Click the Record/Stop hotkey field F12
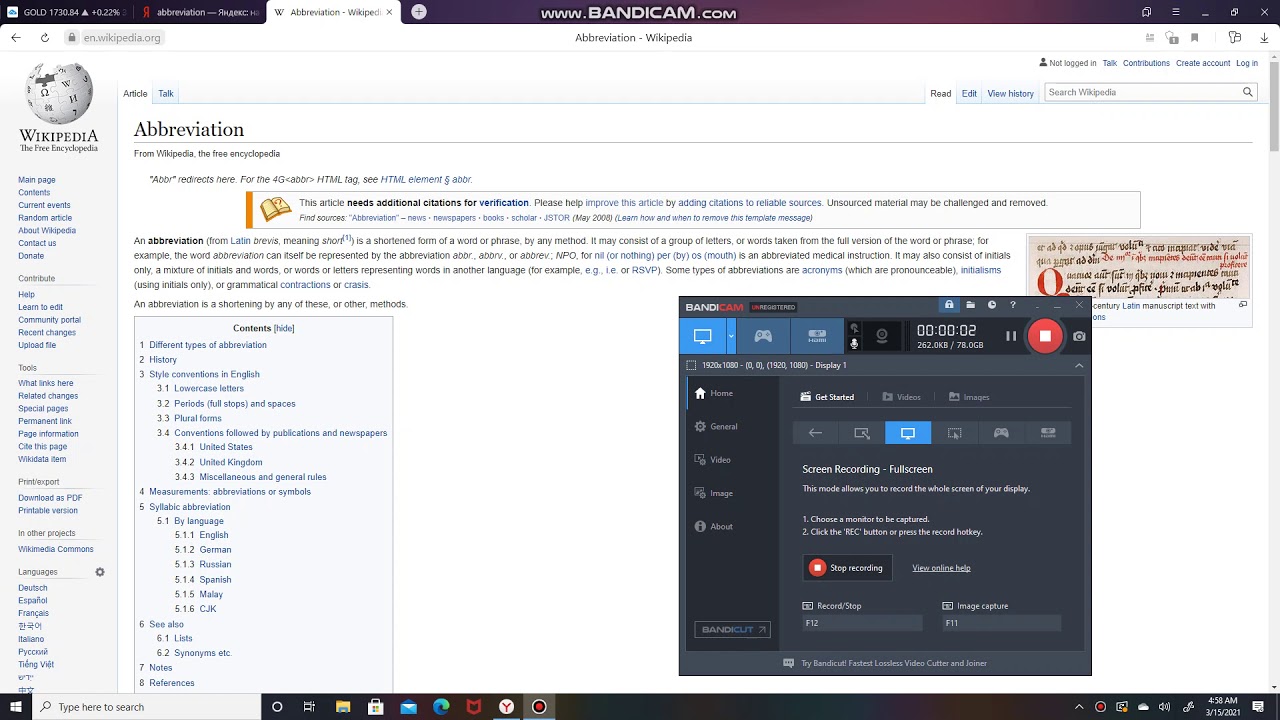1280x720 pixels. click(x=862, y=623)
